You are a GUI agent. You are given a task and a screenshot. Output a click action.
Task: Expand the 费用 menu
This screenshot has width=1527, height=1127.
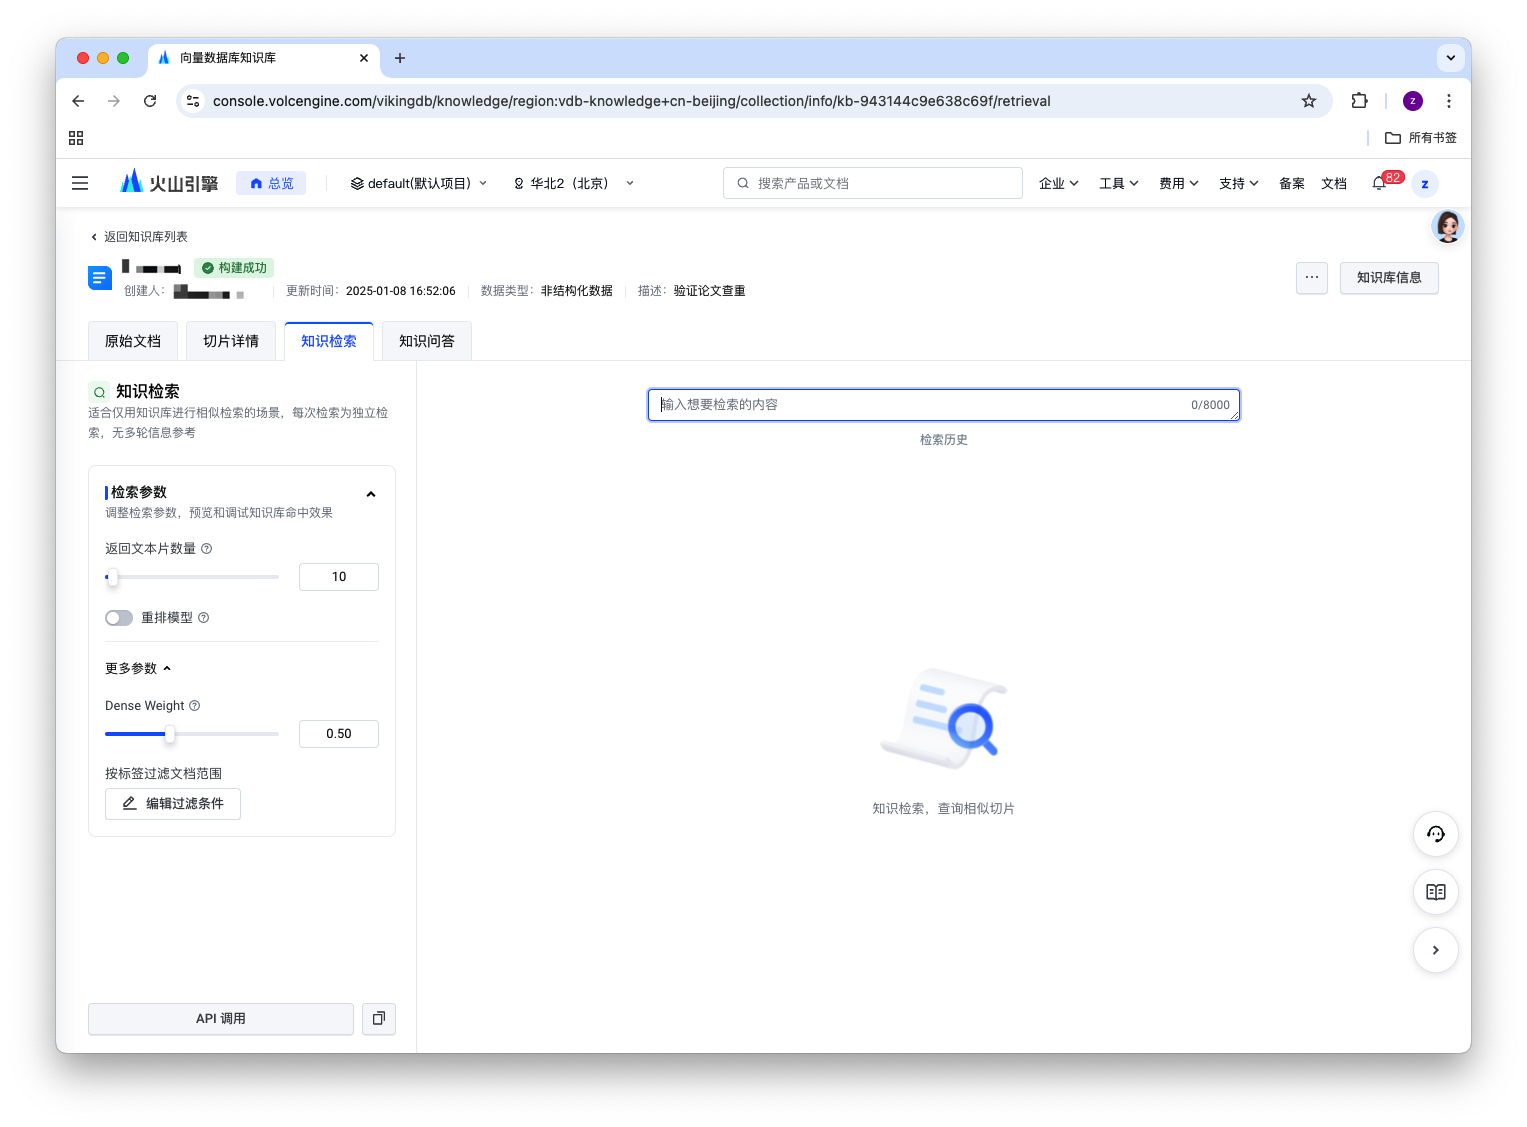(x=1179, y=183)
